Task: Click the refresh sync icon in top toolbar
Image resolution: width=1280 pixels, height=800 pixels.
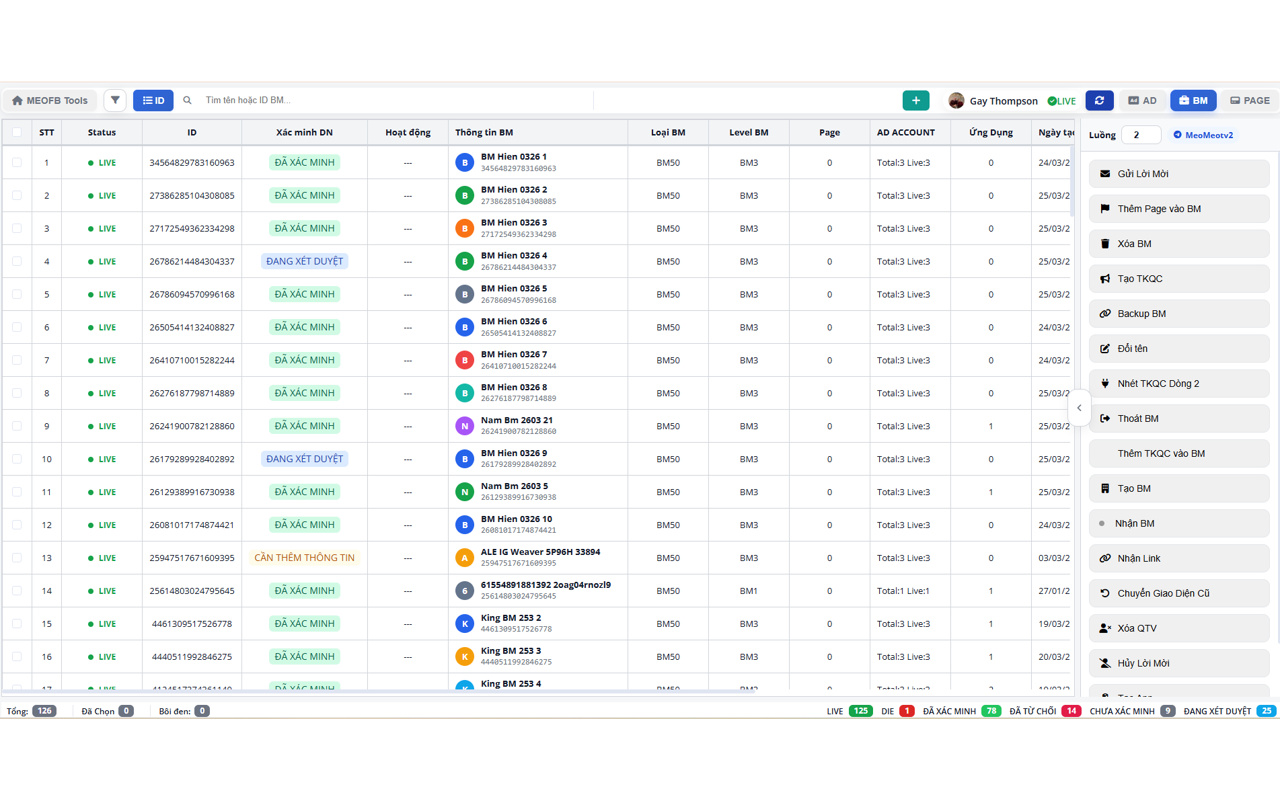Action: [1099, 100]
